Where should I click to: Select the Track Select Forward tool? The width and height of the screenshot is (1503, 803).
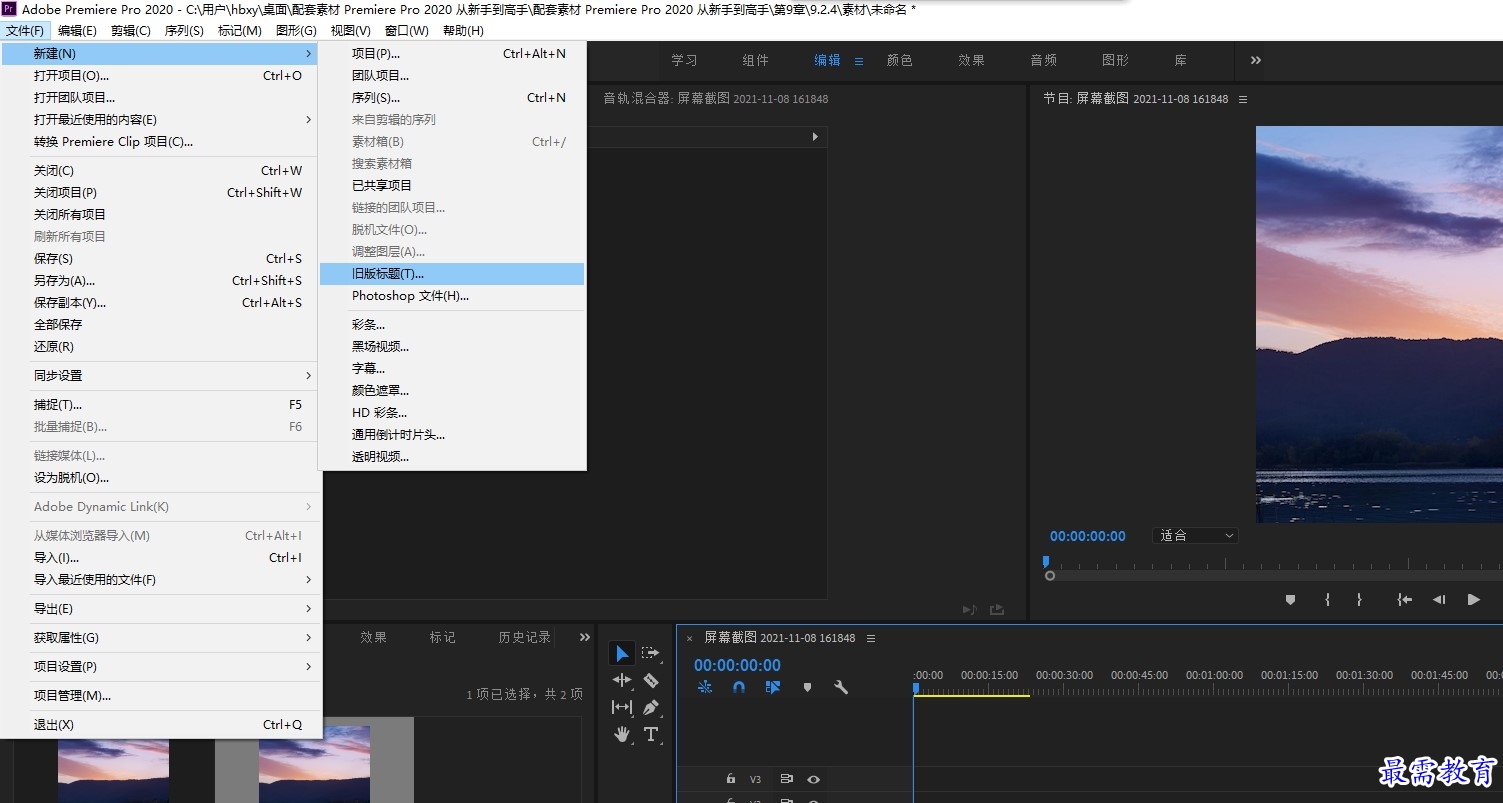pyautogui.click(x=651, y=653)
